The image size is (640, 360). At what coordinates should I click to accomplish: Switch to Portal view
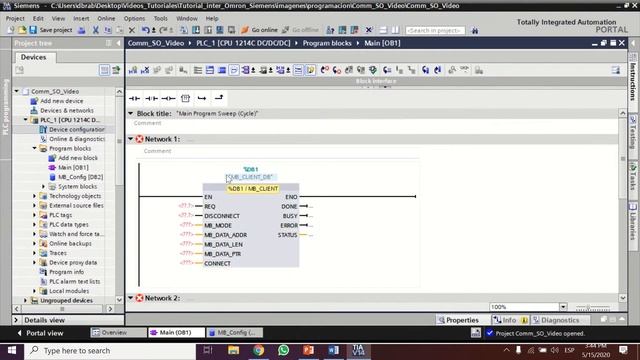tap(40, 333)
